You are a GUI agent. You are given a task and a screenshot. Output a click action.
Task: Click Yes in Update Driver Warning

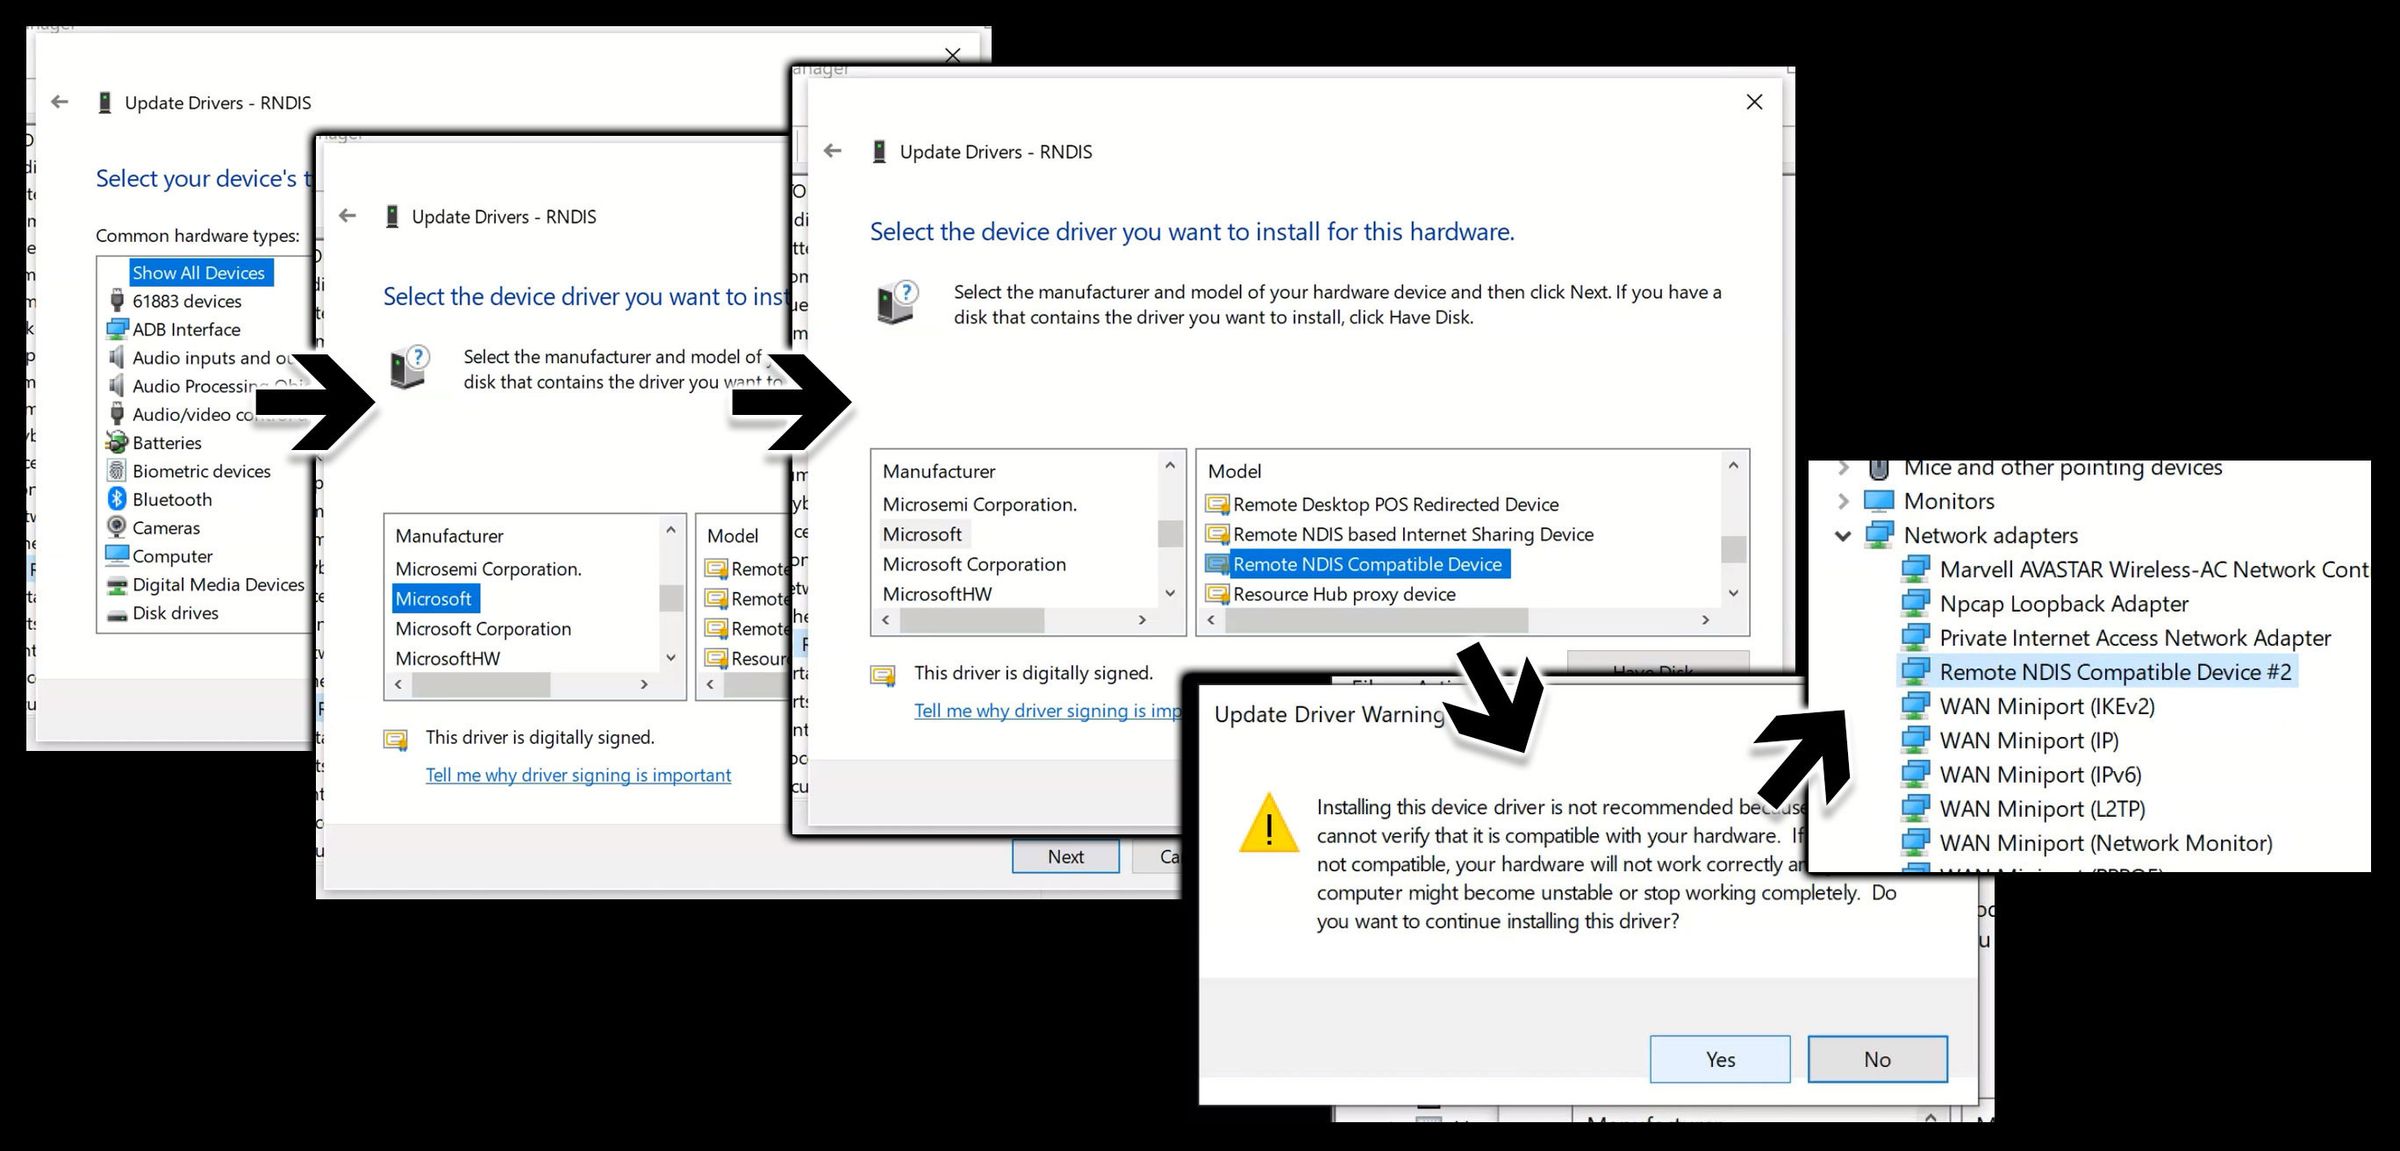coord(1719,1059)
